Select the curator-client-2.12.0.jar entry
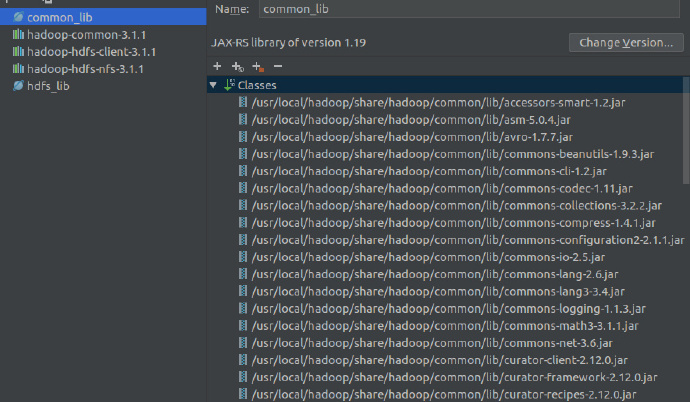The width and height of the screenshot is (690, 402). 439,359
